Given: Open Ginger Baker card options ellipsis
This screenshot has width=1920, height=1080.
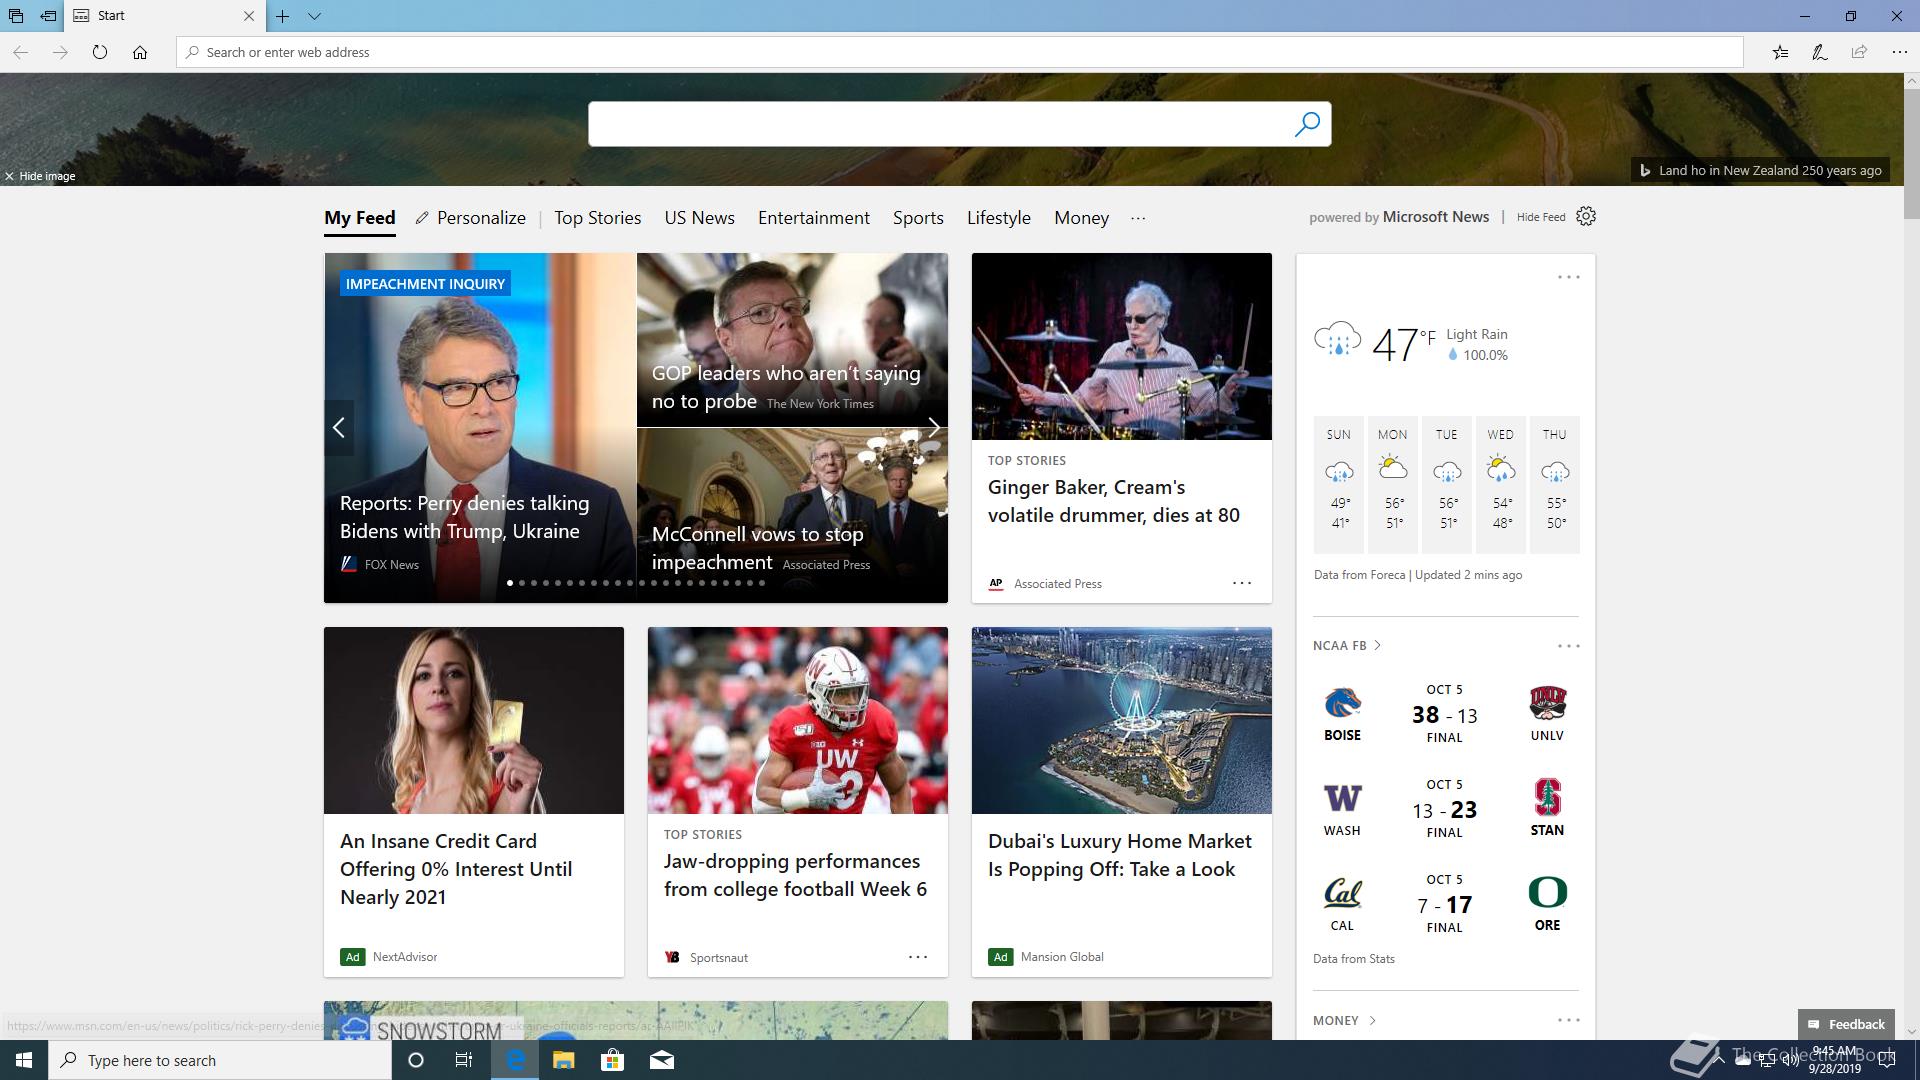Looking at the screenshot, I should (x=1242, y=583).
